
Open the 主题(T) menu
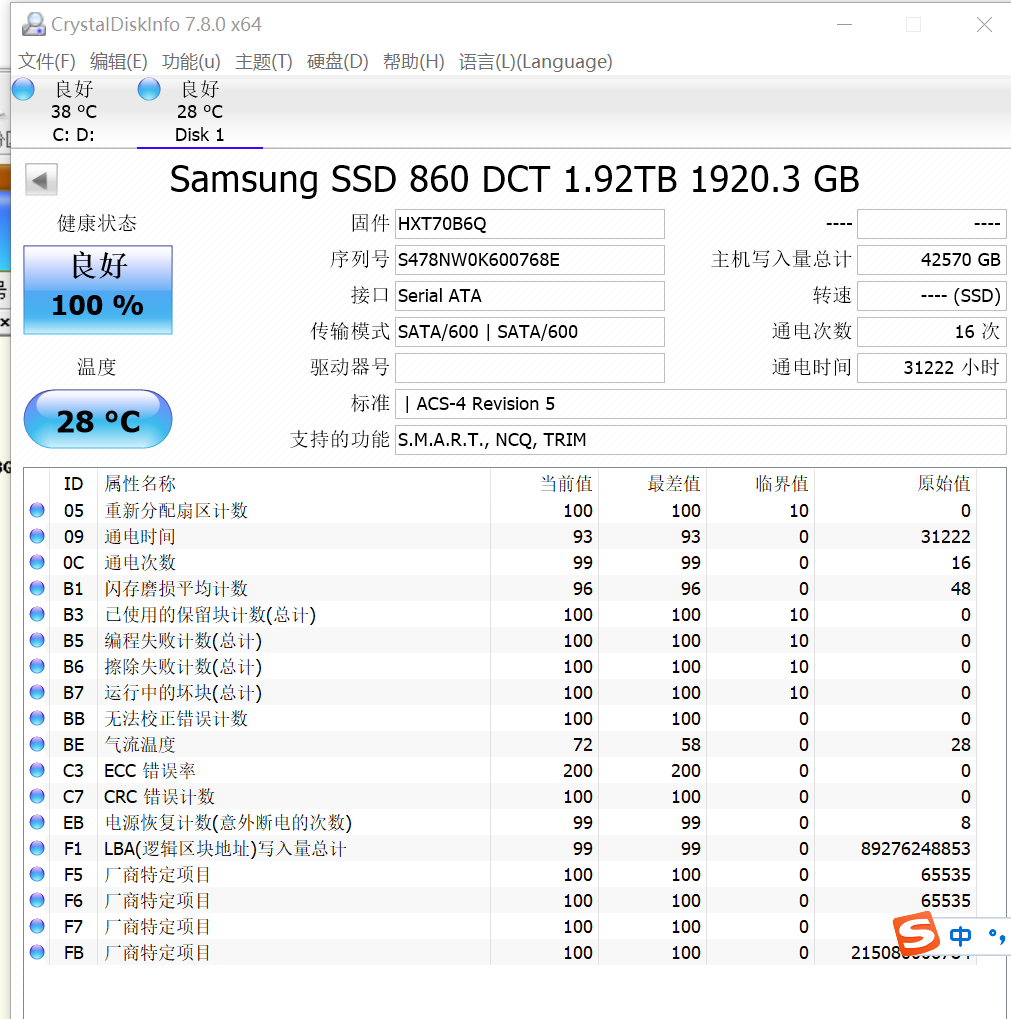click(263, 62)
